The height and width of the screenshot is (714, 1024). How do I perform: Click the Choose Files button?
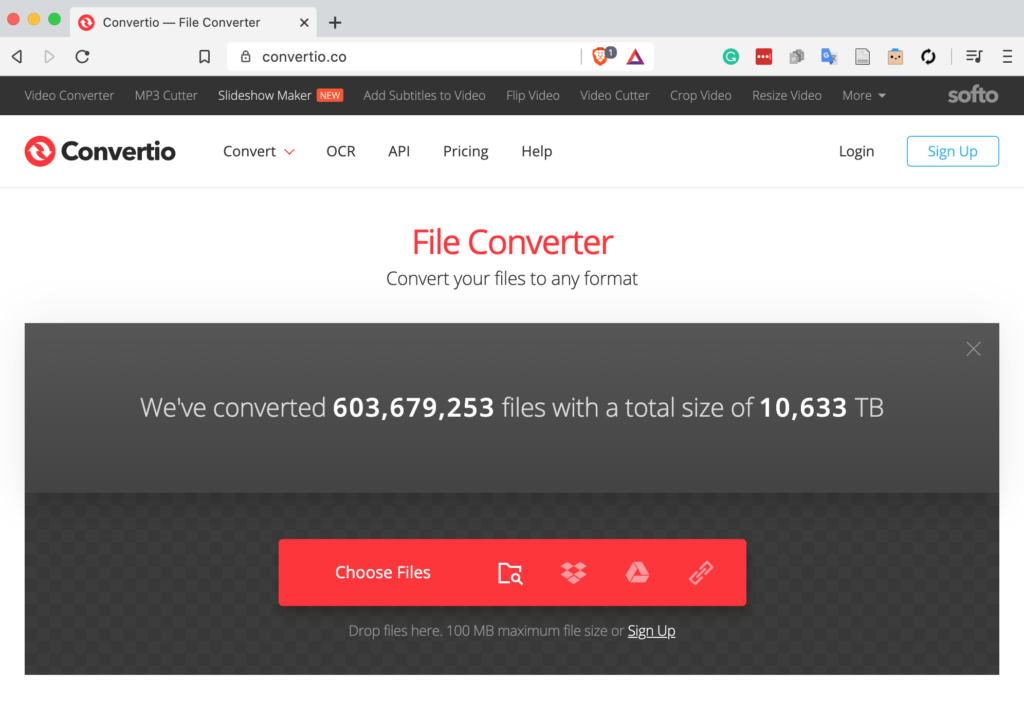(x=383, y=573)
